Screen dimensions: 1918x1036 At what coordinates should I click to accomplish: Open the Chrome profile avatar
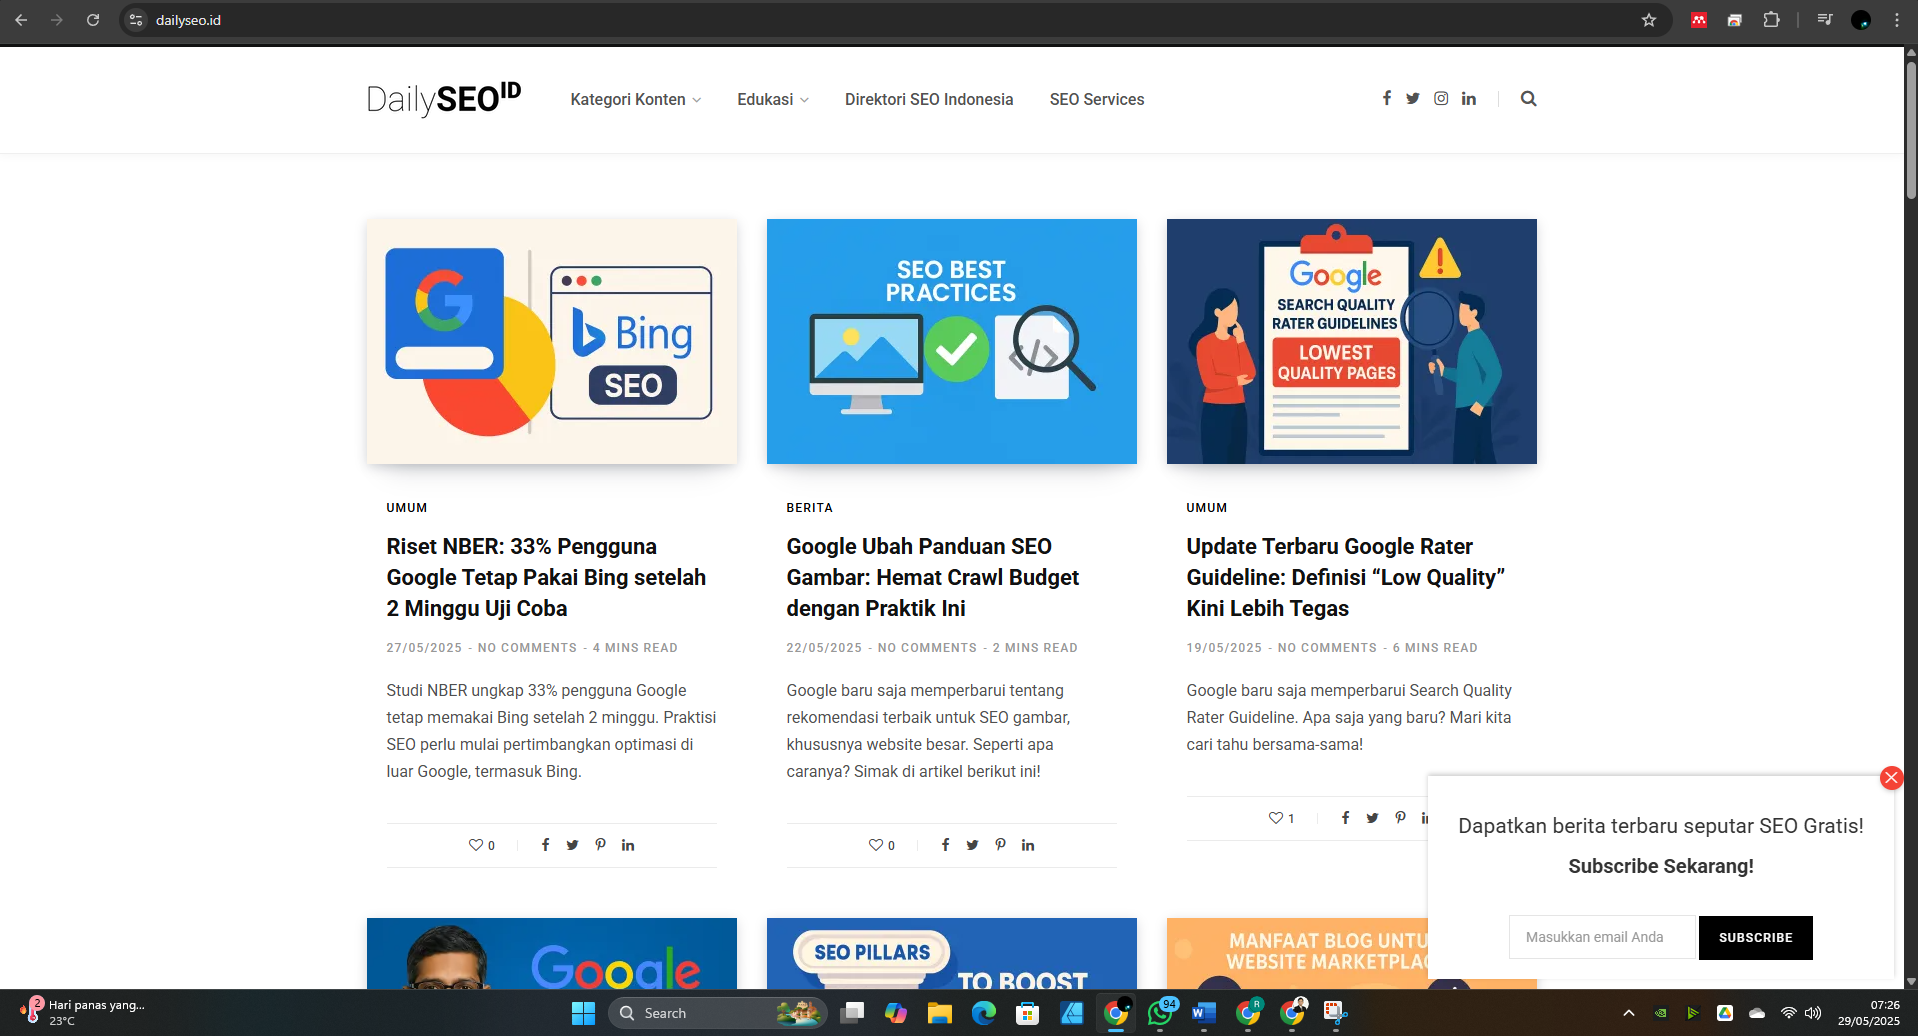pyautogui.click(x=1861, y=20)
